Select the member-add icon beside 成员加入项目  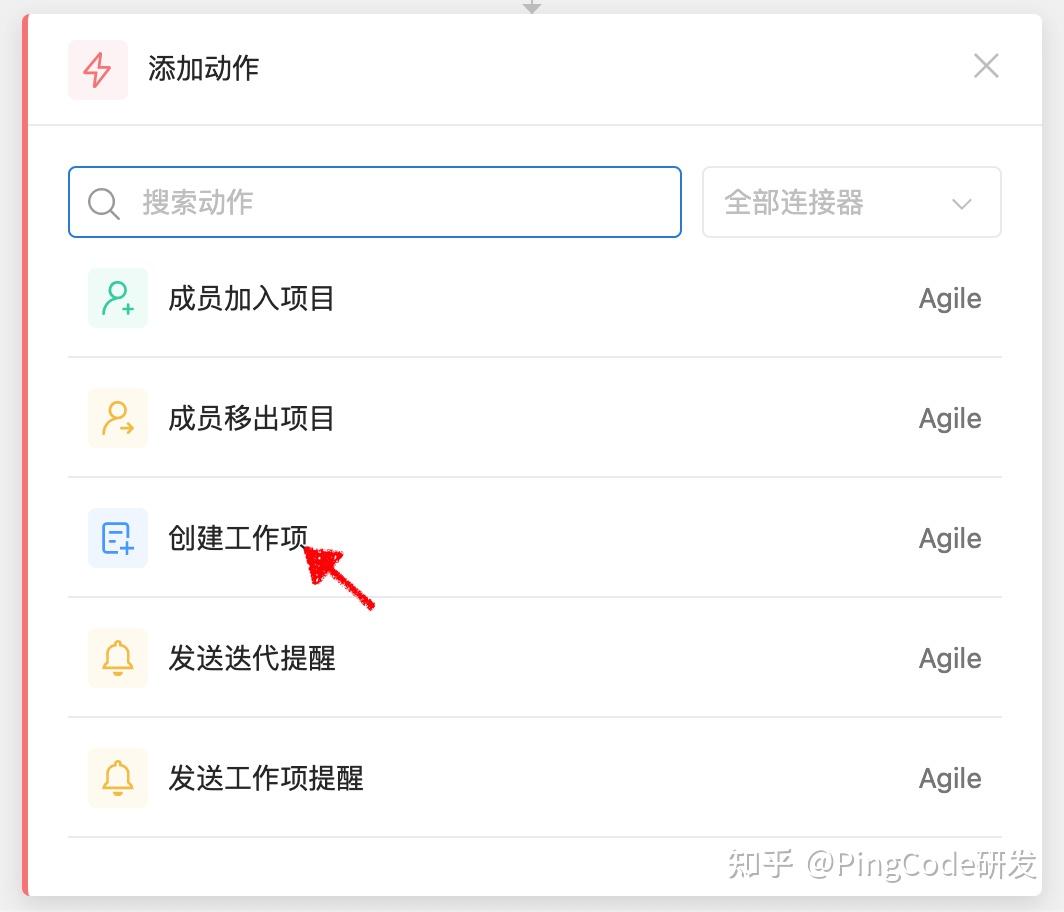tap(117, 297)
